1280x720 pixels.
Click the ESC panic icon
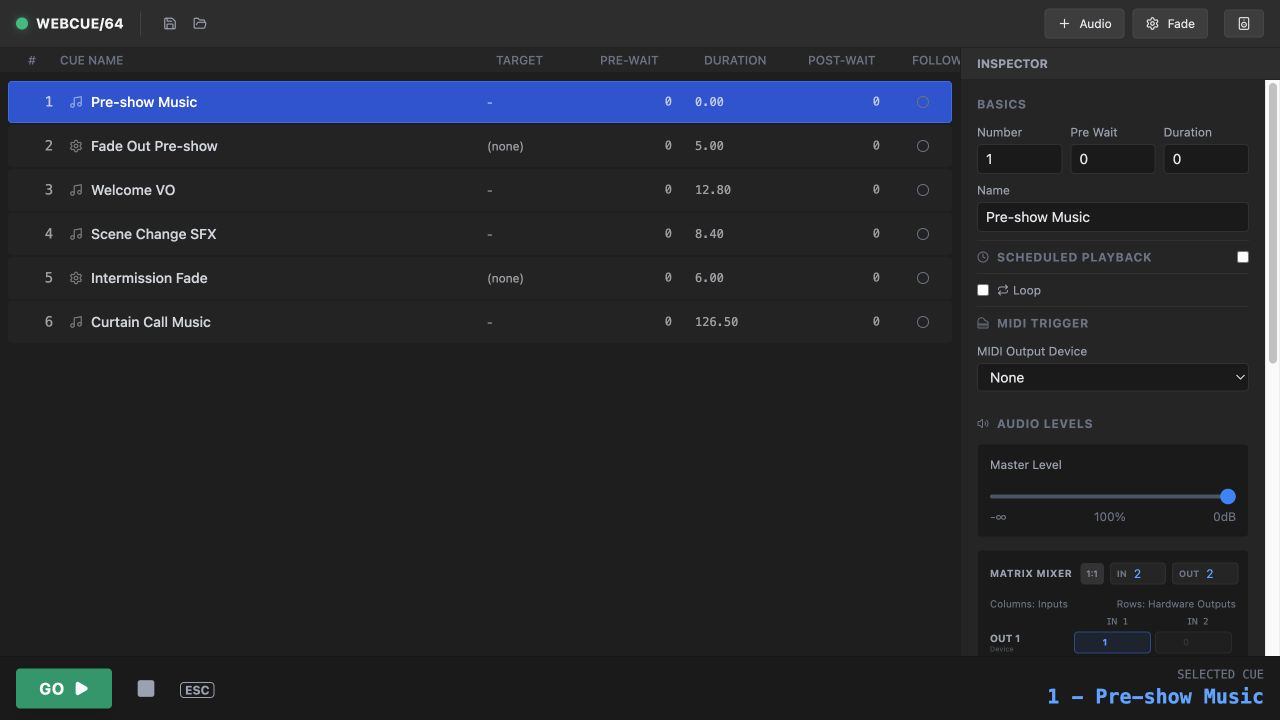point(197,690)
